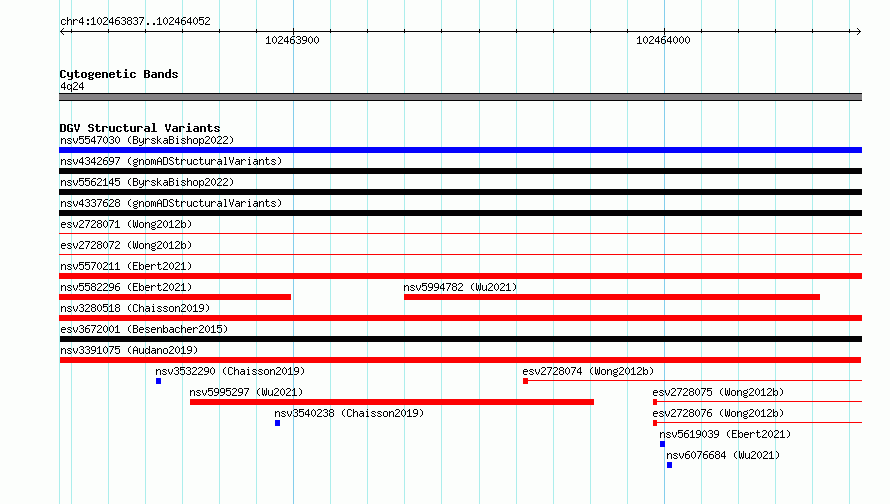Click the red nsv5994782 variant bar
Image resolution: width=890 pixels, height=504 pixels.
(612, 297)
